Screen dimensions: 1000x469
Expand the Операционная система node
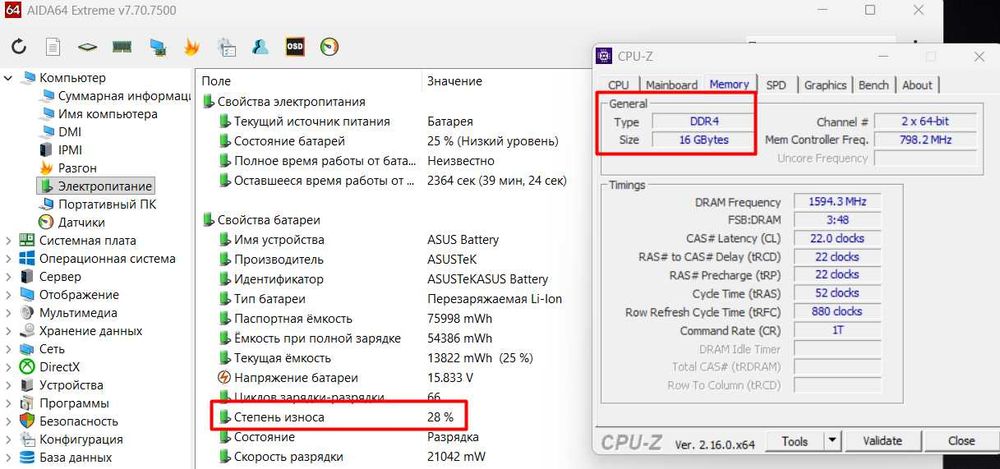[x=8, y=258]
